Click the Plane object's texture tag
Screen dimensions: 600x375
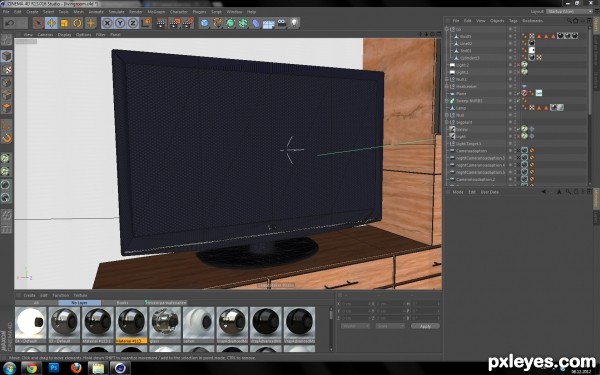(x=539, y=93)
